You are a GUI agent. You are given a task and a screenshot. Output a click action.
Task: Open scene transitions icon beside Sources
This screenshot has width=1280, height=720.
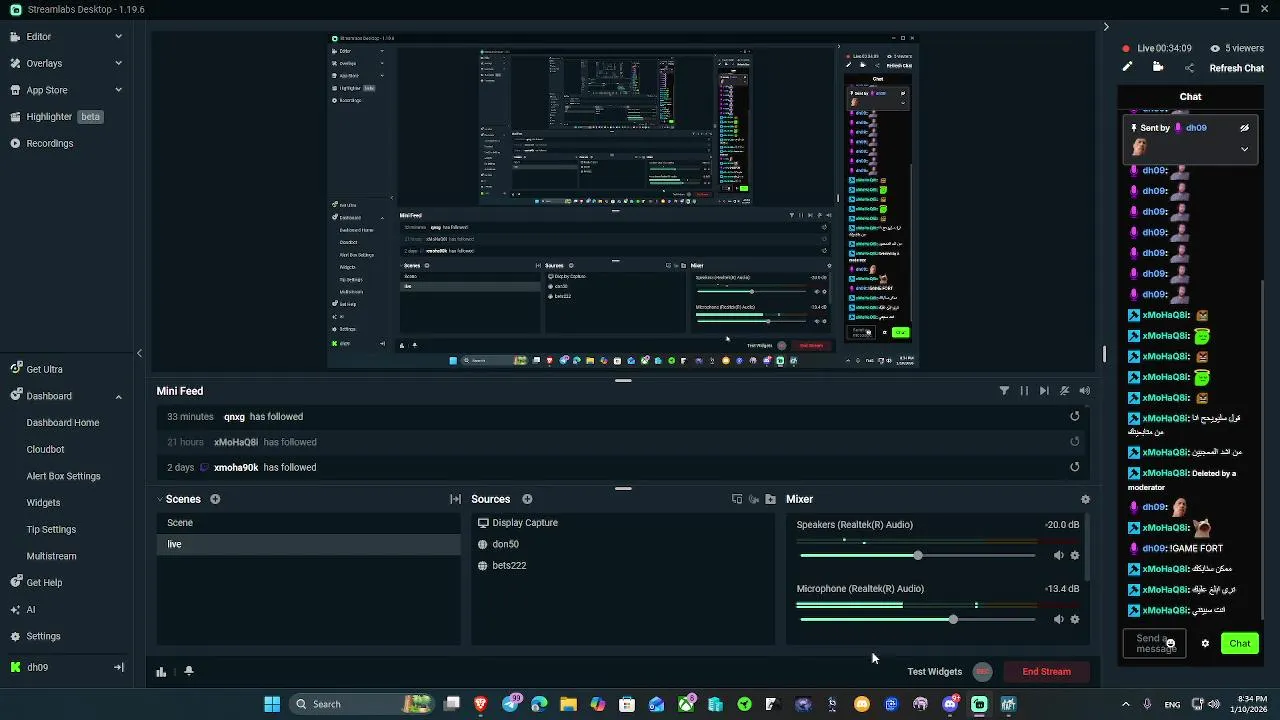click(455, 499)
